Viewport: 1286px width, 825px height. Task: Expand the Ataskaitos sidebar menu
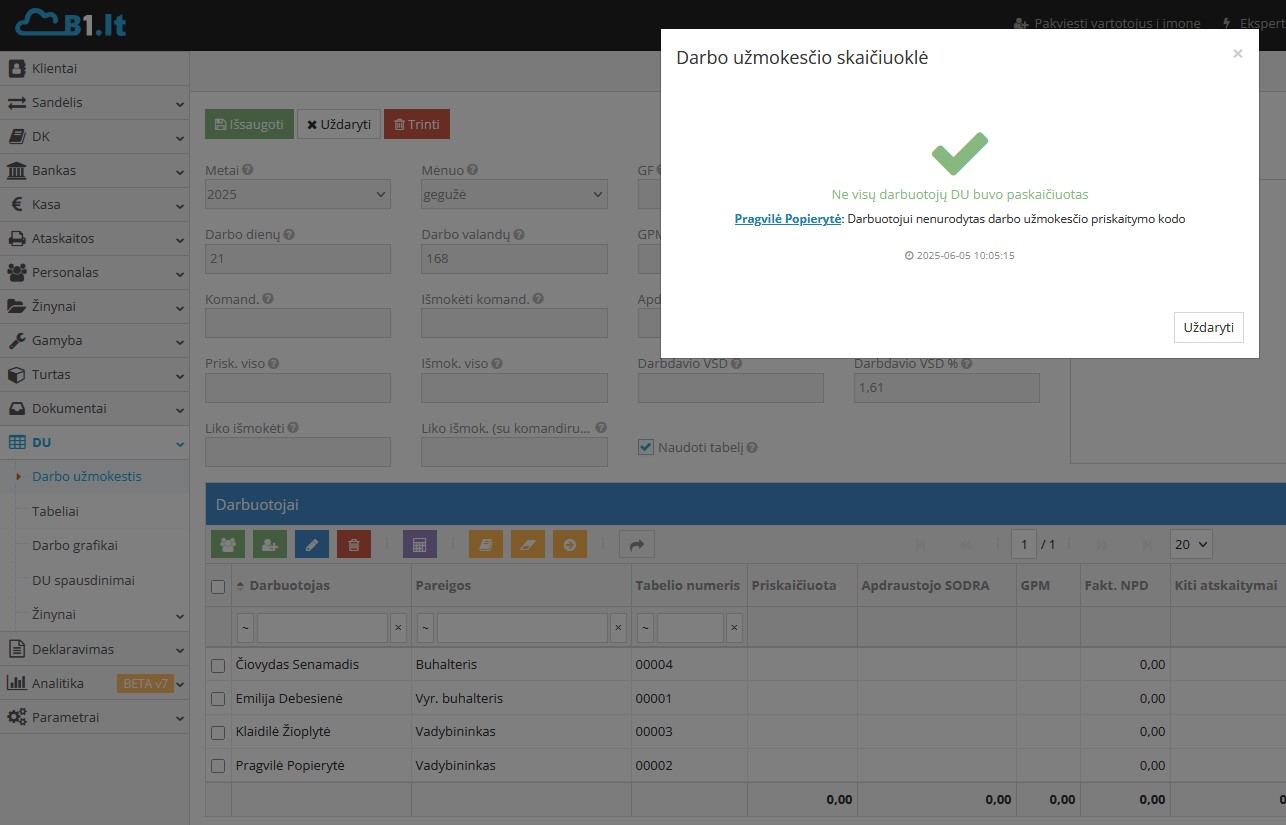point(95,239)
